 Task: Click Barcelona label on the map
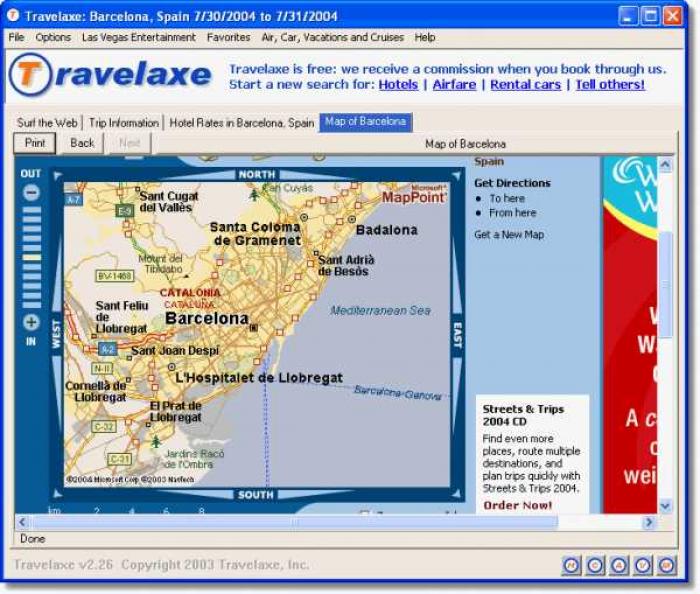[207, 318]
